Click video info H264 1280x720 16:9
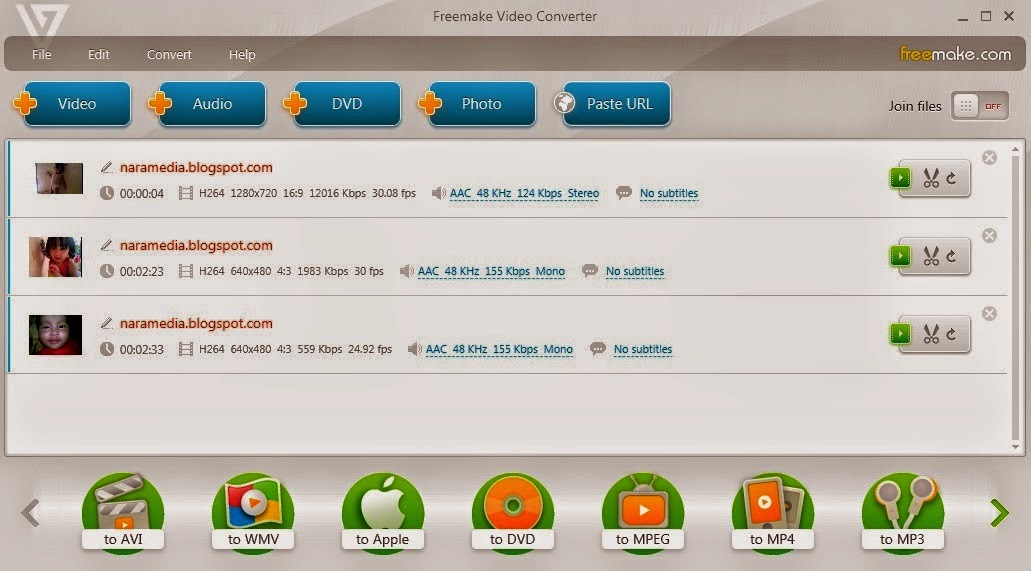Screen dimensions: 1031x571 pos(251,193)
